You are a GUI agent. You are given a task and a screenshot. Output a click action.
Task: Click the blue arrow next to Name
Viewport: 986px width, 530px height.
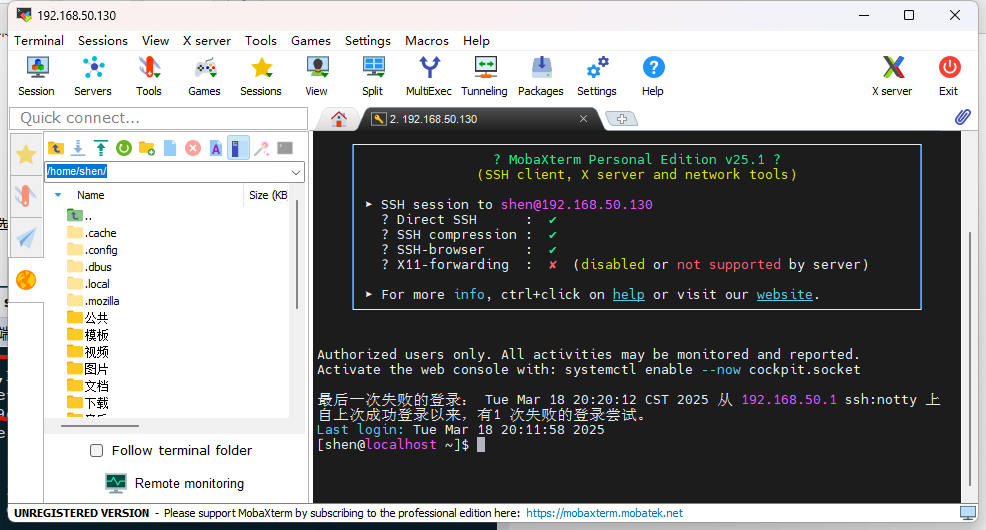click(58, 195)
